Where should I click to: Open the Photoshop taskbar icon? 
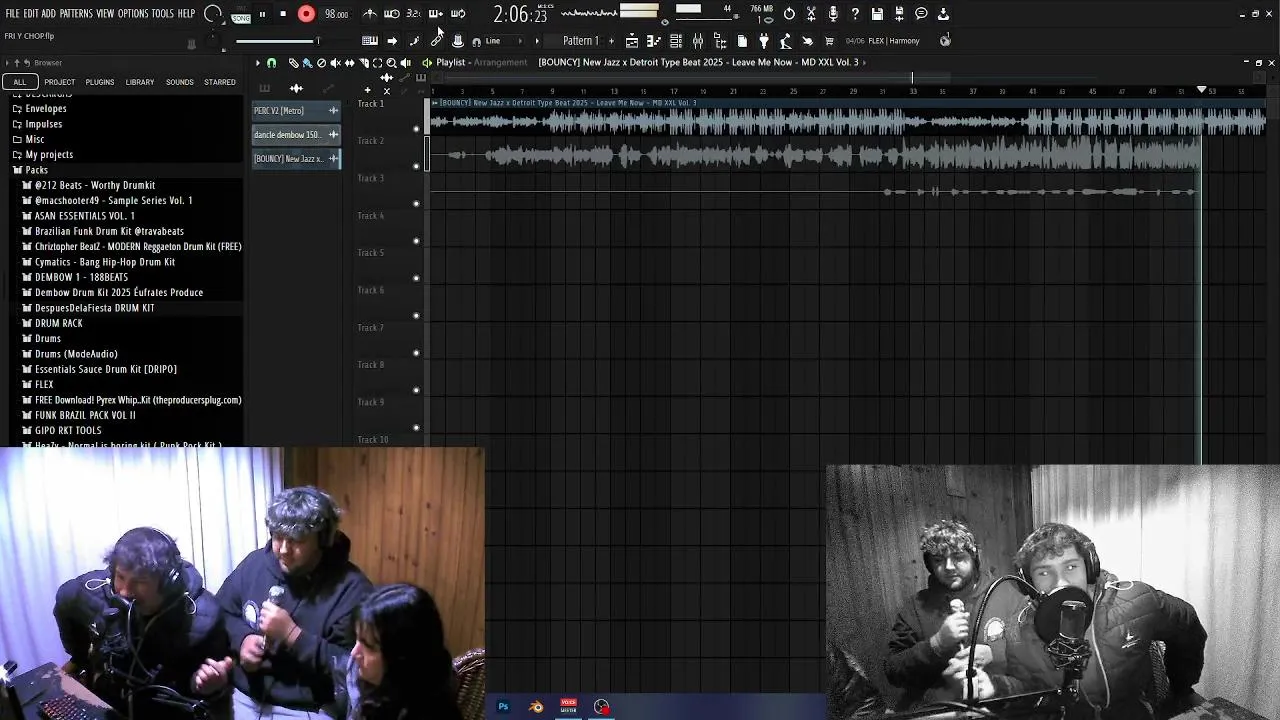(503, 706)
